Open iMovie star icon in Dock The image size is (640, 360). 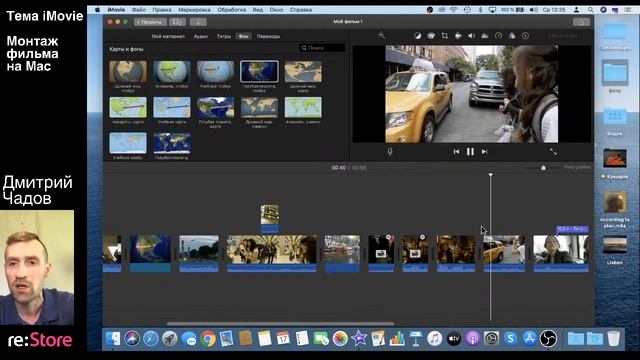(359, 339)
